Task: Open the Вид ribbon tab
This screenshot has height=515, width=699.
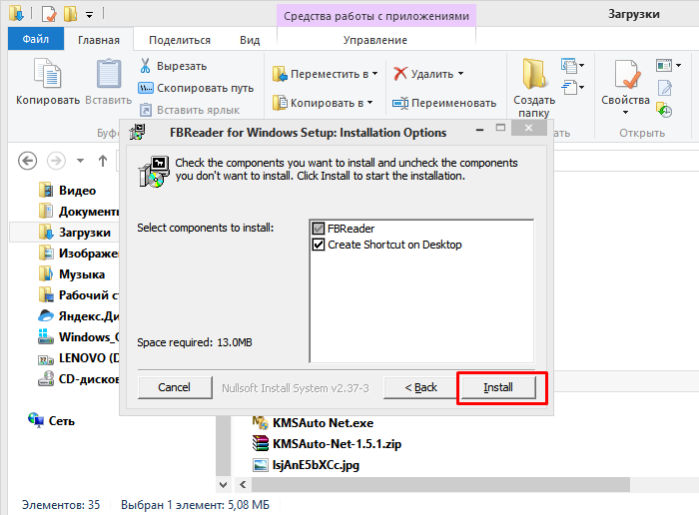Action: pyautogui.click(x=250, y=40)
